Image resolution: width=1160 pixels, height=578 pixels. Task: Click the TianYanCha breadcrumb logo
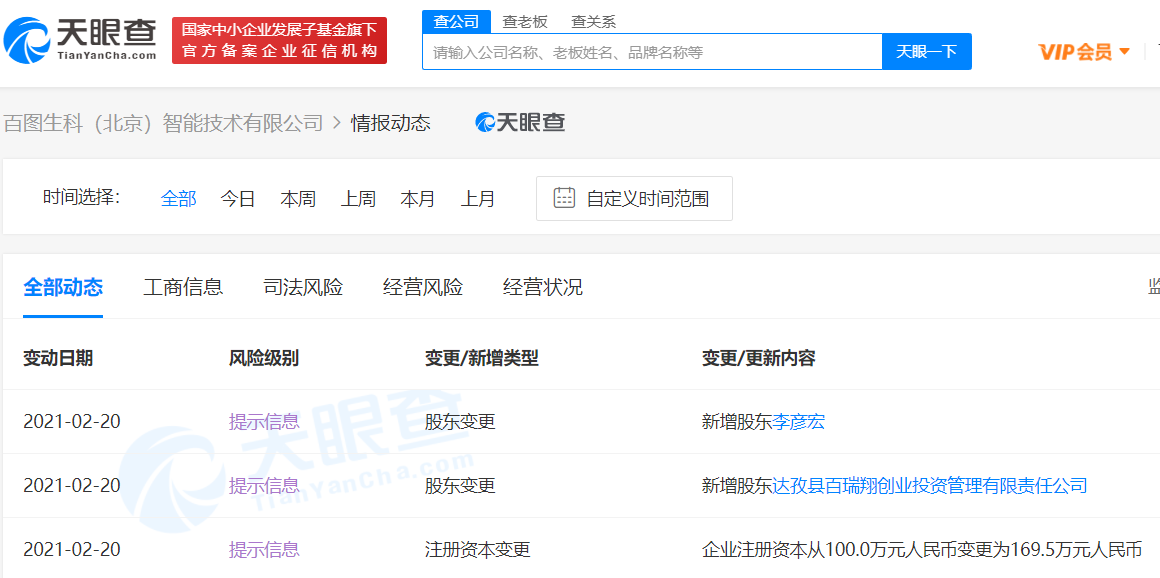point(520,123)
